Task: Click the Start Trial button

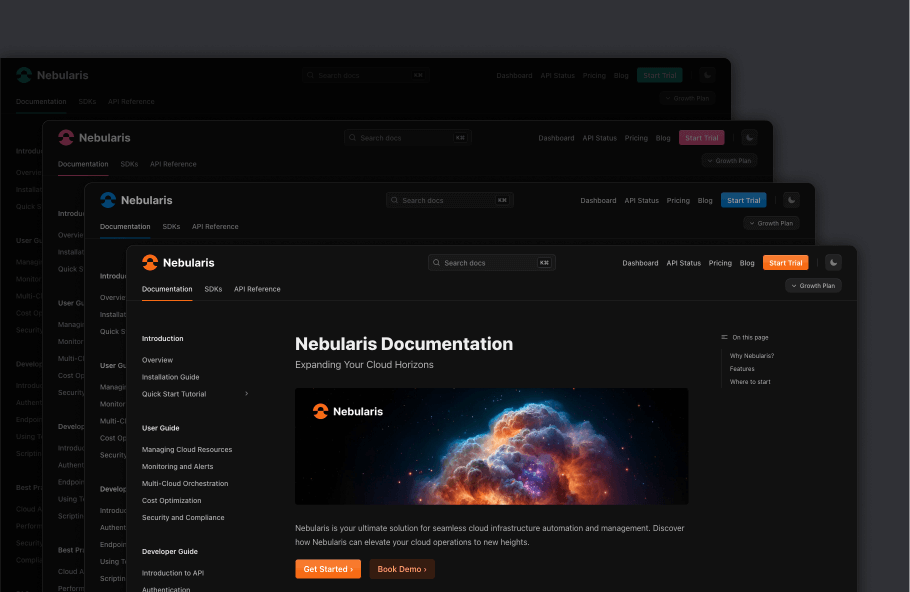Action: tap(785, 262)
